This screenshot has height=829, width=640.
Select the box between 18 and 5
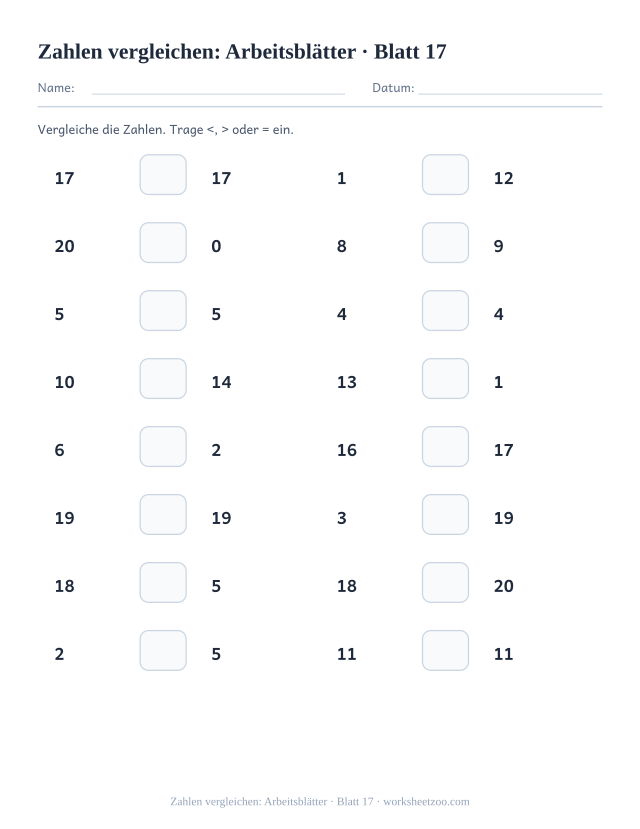pyautogui.click(x=163, y=583)
